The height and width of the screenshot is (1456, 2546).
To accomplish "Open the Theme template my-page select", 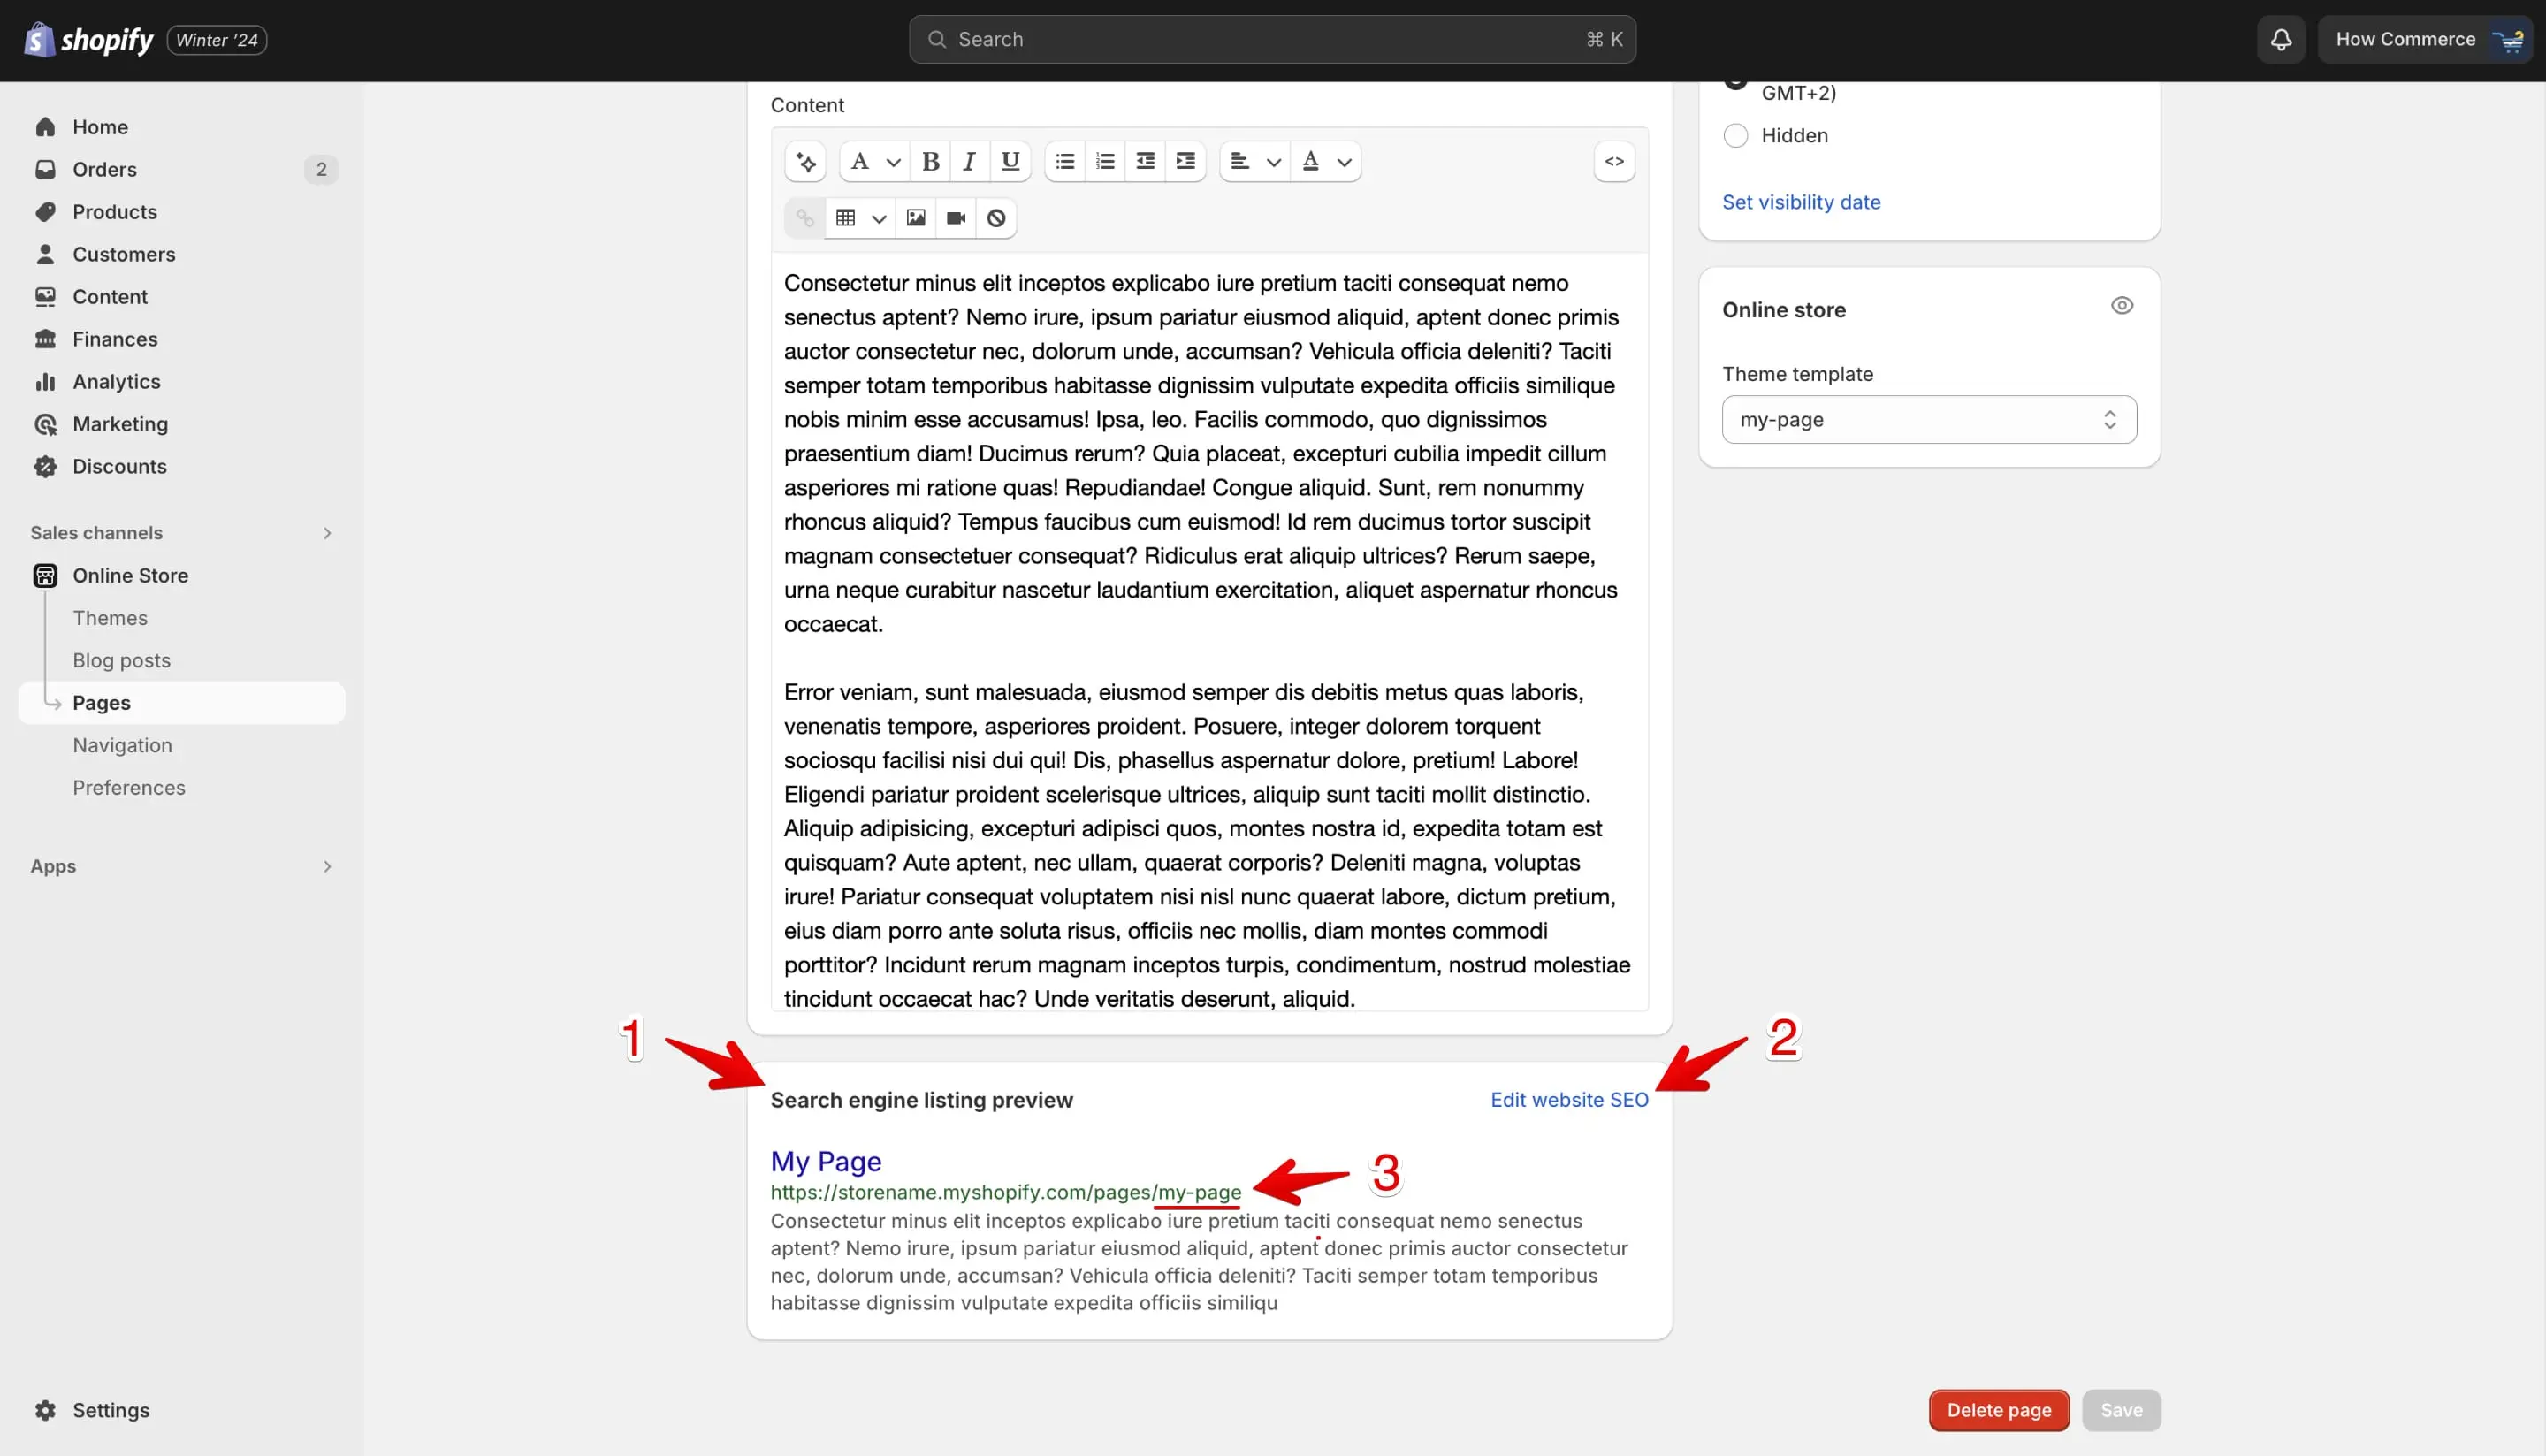I will coord(1929,420).
